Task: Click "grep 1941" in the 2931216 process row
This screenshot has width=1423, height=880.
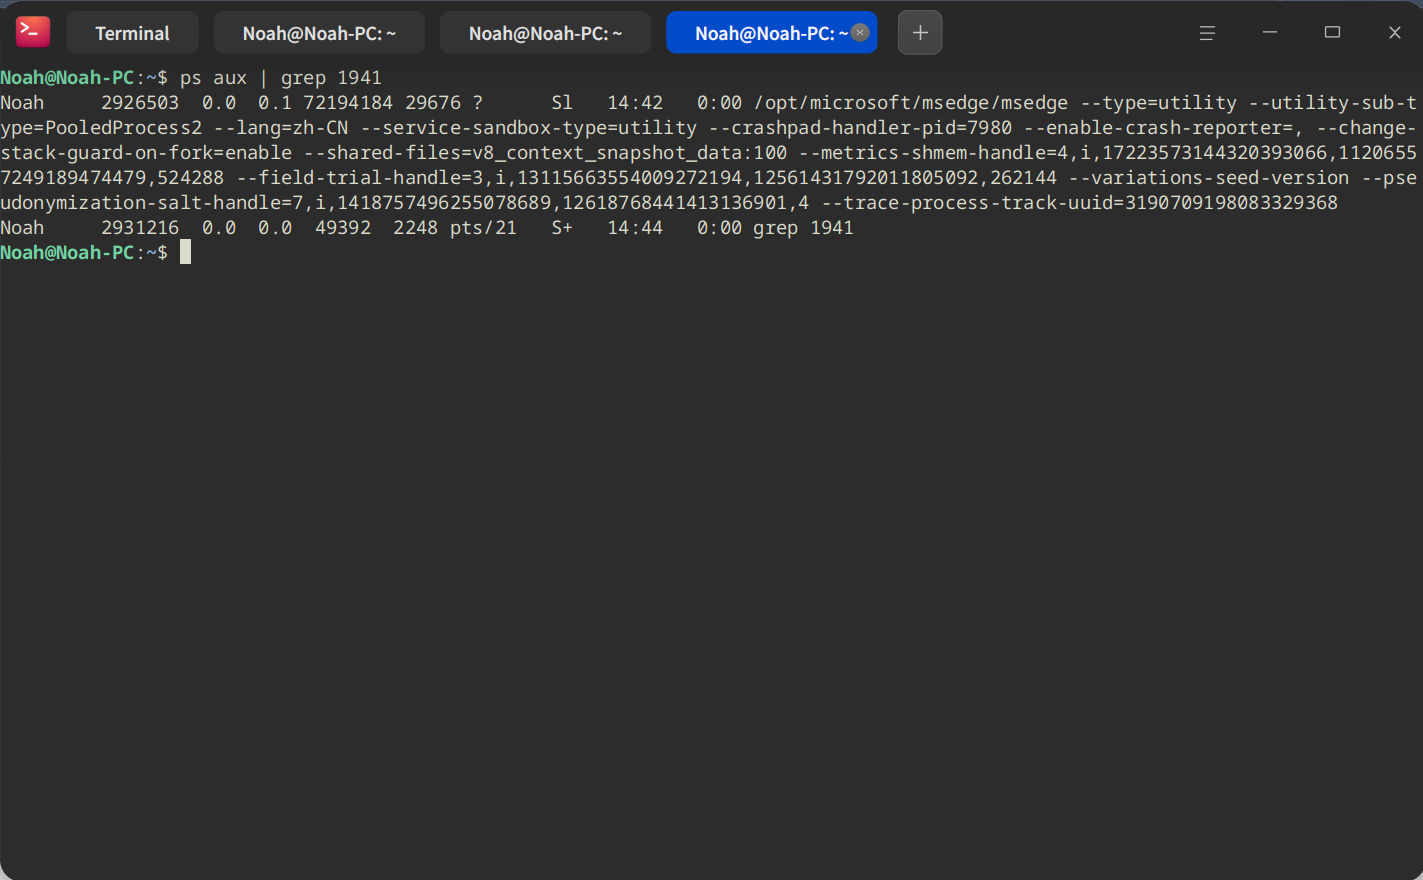Action: tap(804, 228)
